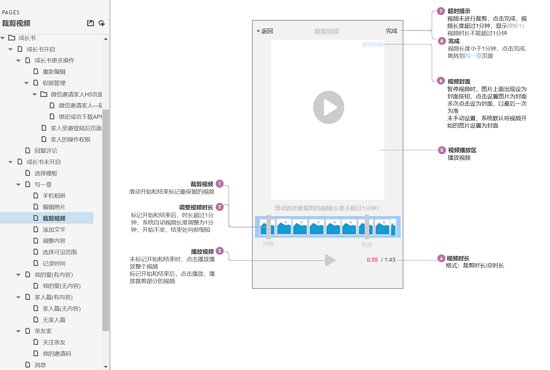Click the 完成 button in the phone mockup header

tap(391, 31)
